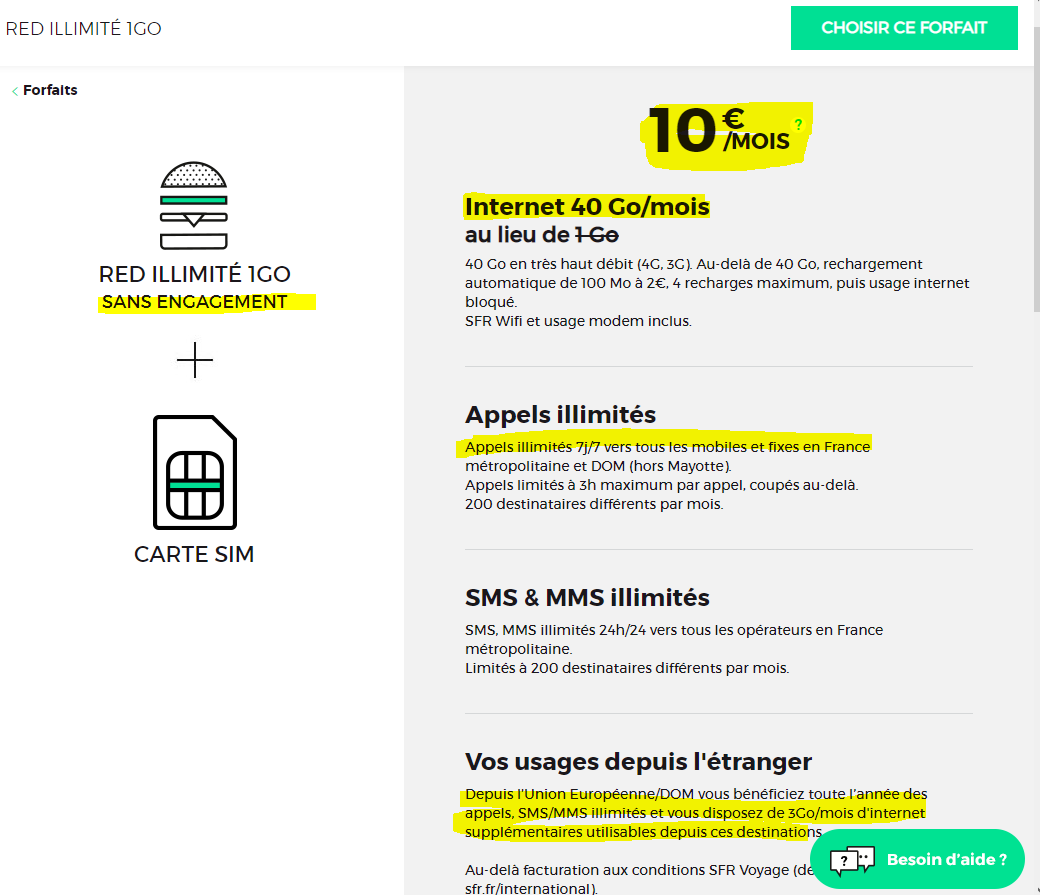Select the SIM card icon
Image resolution: width=1040 pixels, height=895 pixels.
194,472
